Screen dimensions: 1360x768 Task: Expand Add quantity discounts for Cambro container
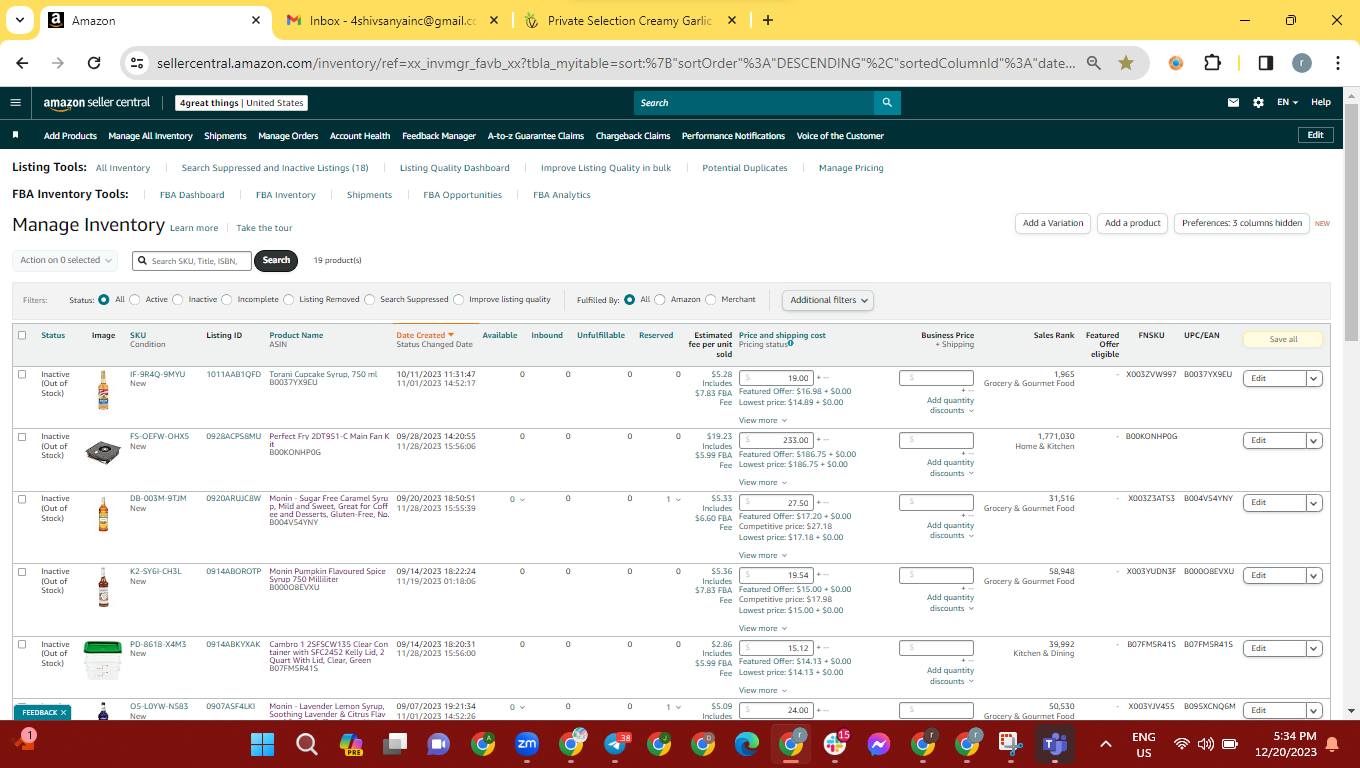pyautogui.click(x=950, y=676)
